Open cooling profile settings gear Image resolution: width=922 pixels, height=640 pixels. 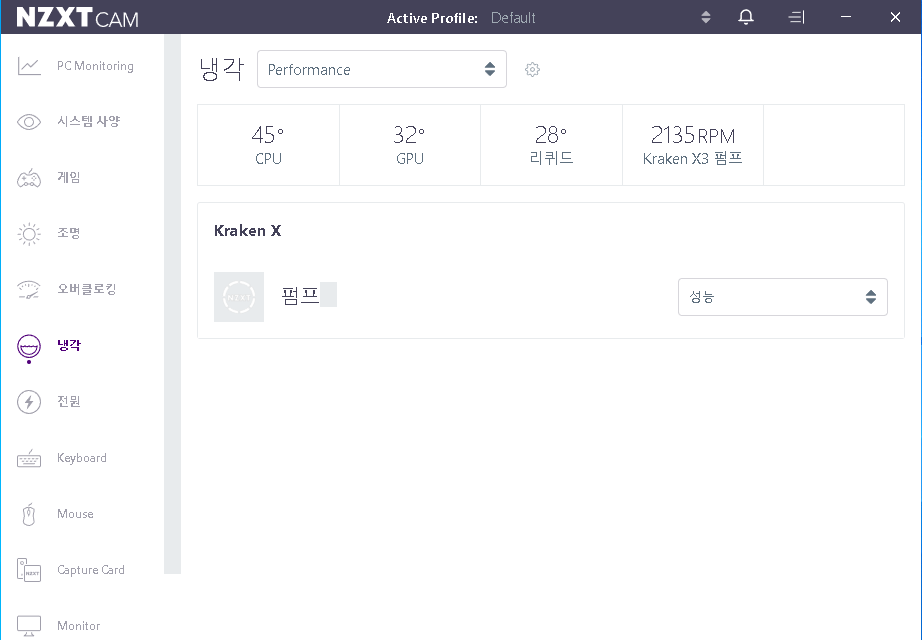coord(532,69)
